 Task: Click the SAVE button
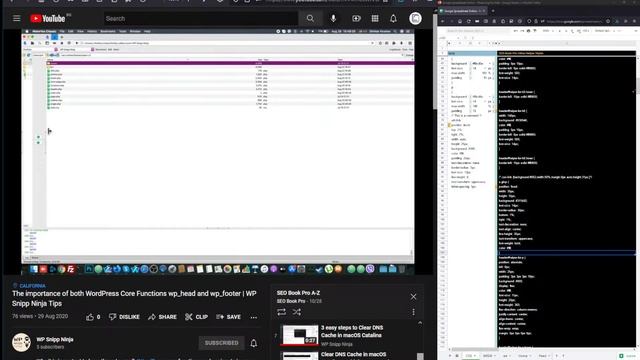point(229,317)
